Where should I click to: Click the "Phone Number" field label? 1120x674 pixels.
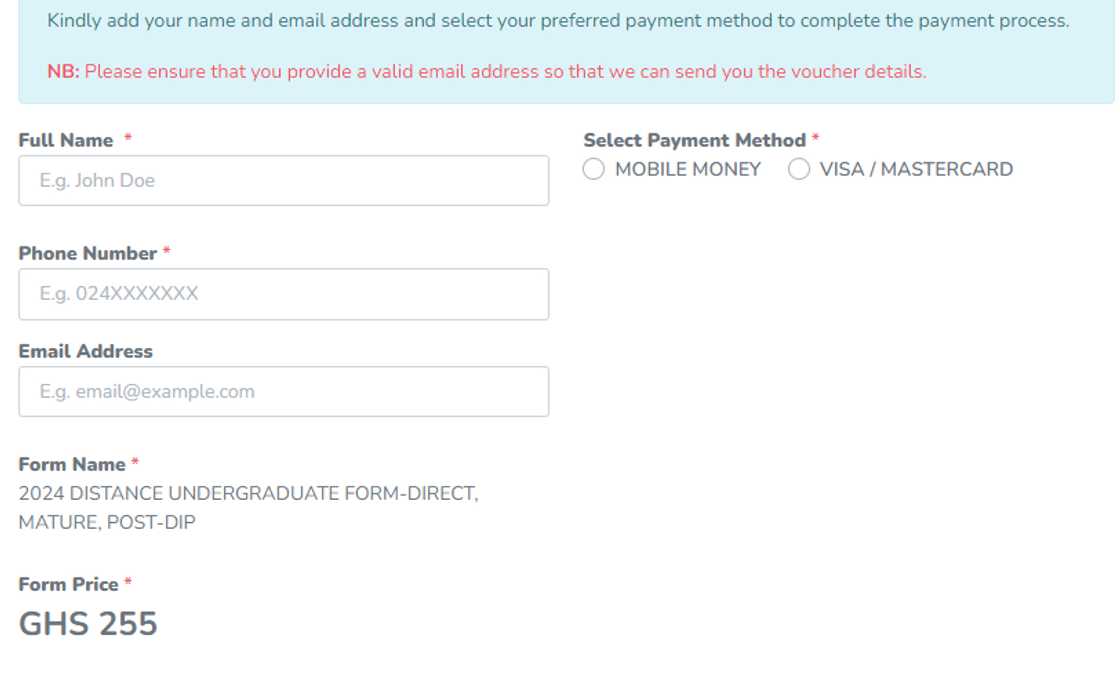pyautogui.click(x=88, y=254)
